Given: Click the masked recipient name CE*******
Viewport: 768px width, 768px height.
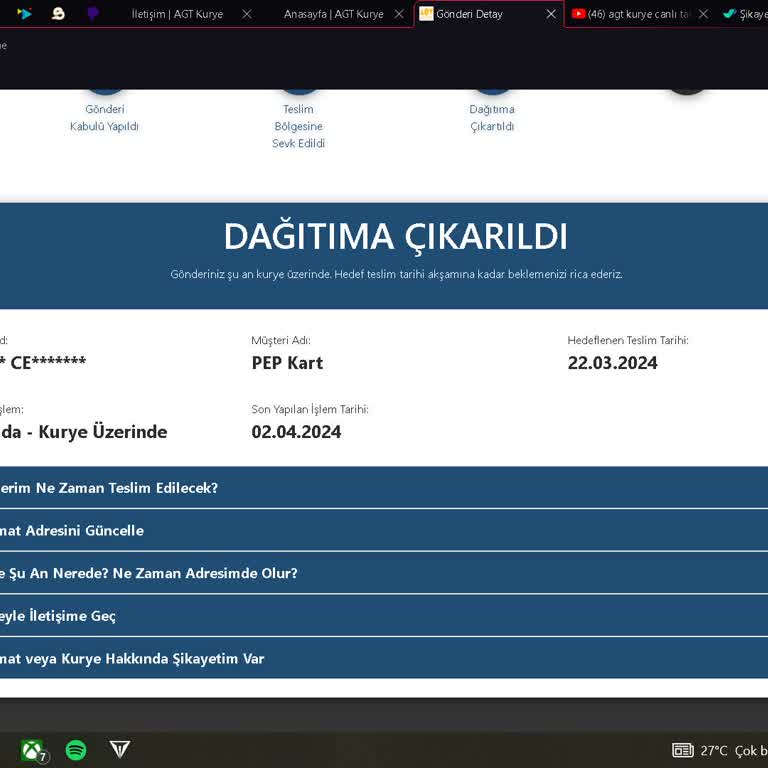Looking at the screenshot, I should tap(48, 363).
